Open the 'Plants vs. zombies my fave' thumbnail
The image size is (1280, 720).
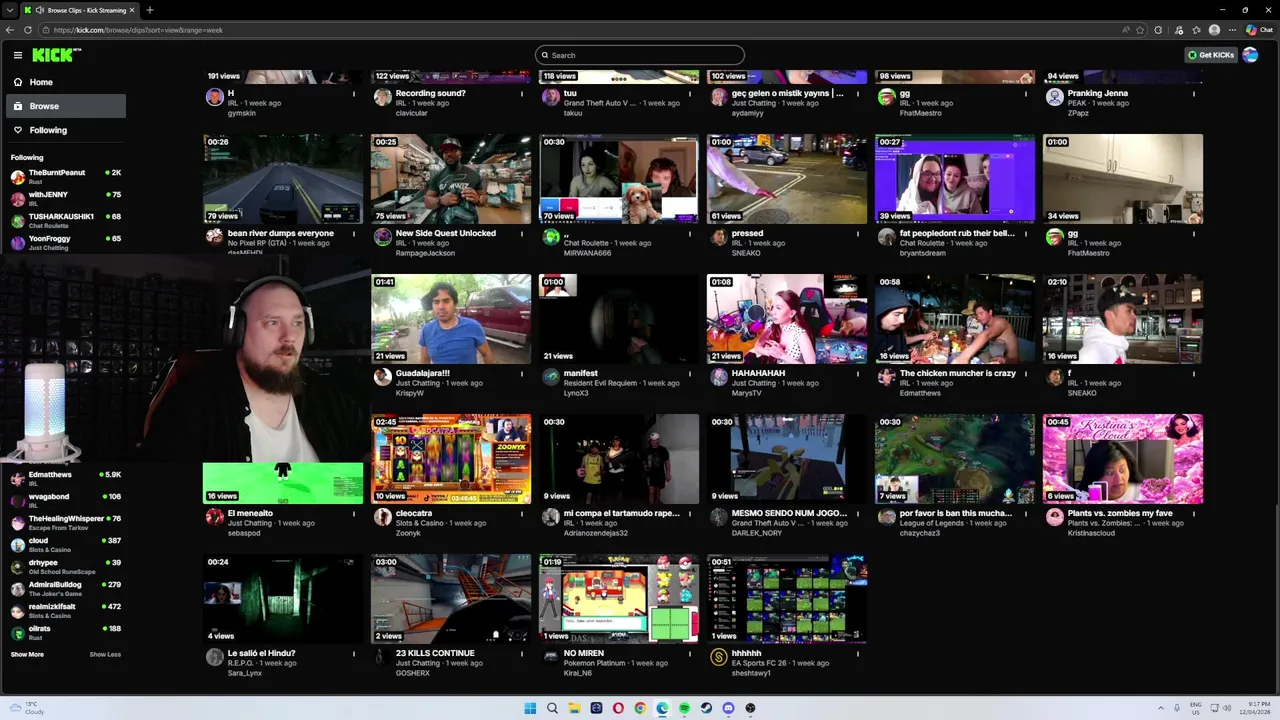click(x=1123, y=459)
